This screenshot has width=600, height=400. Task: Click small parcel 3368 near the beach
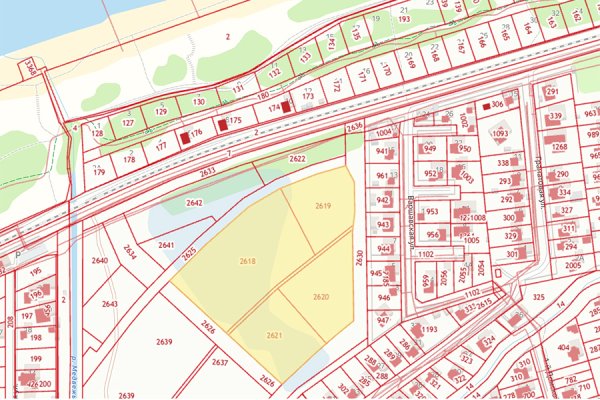point(30,68)
